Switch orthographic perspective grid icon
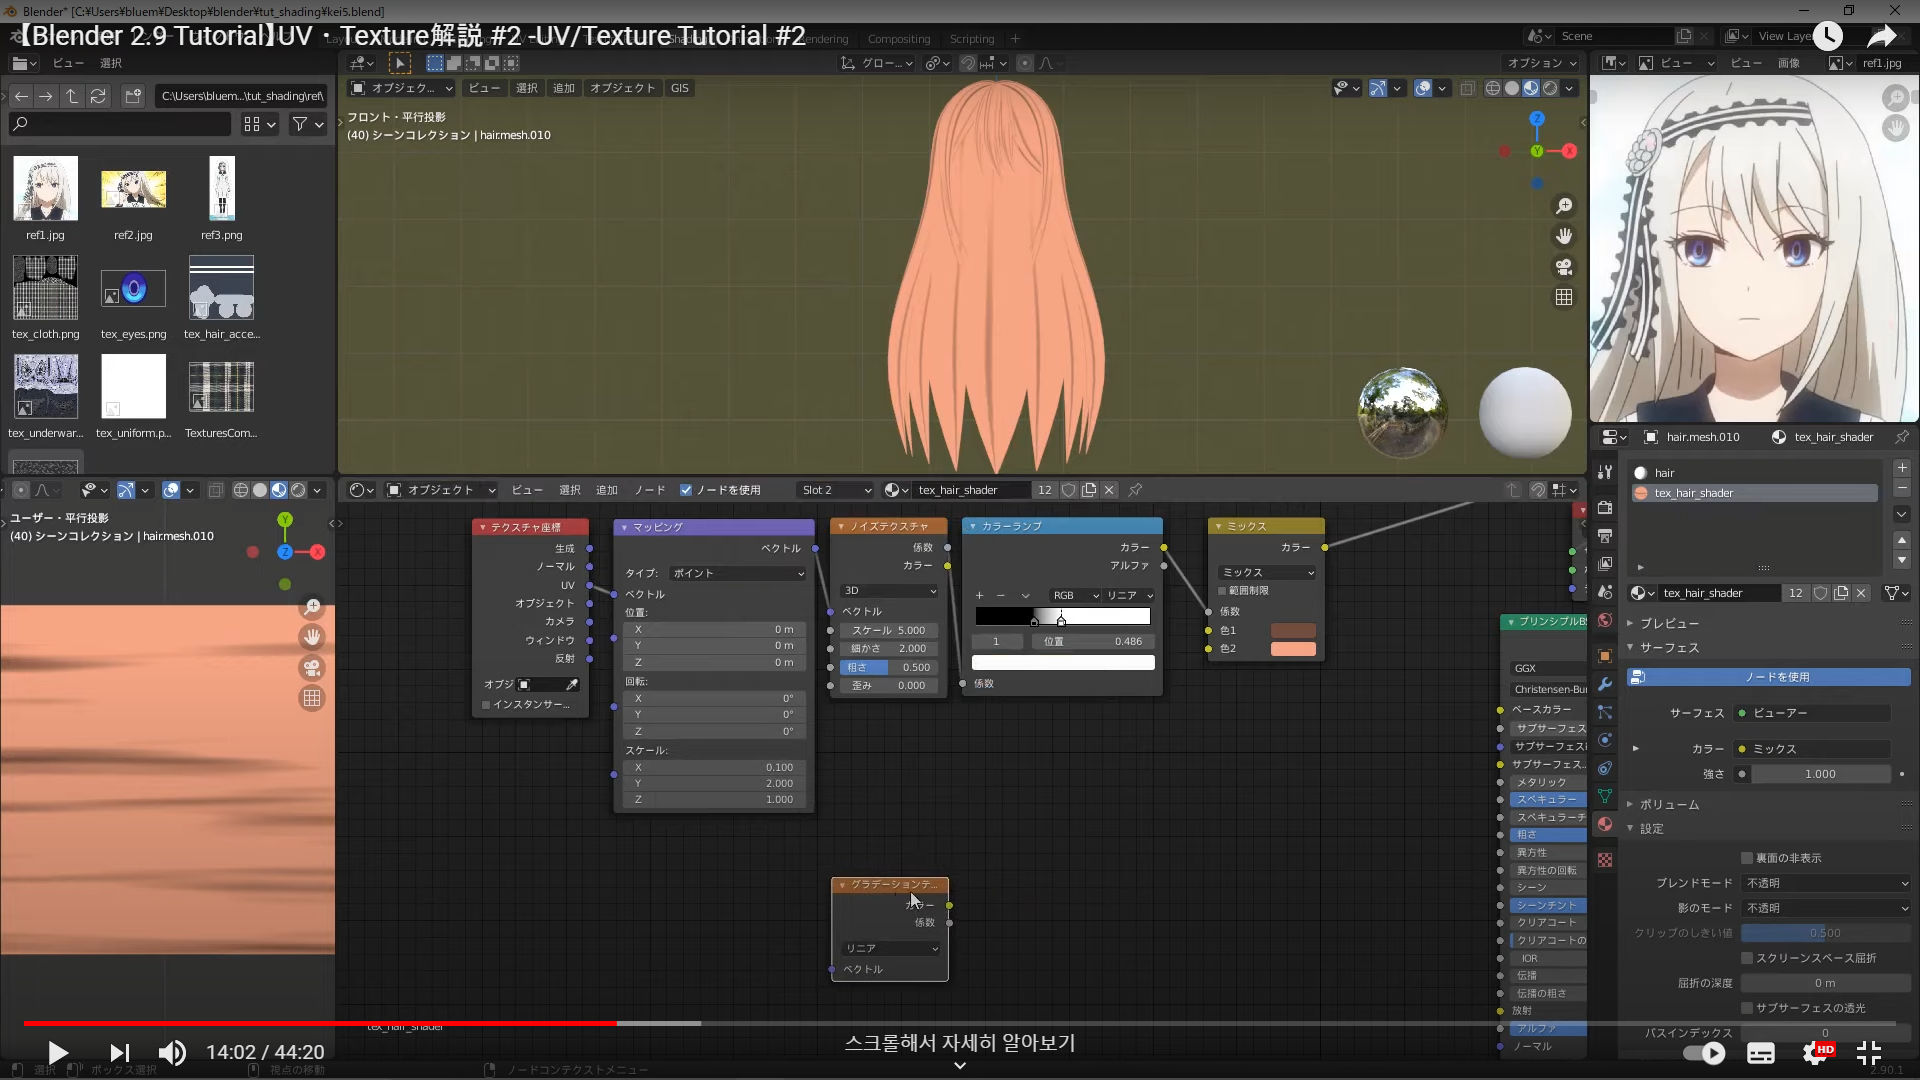 click(x=1564, y=298)
